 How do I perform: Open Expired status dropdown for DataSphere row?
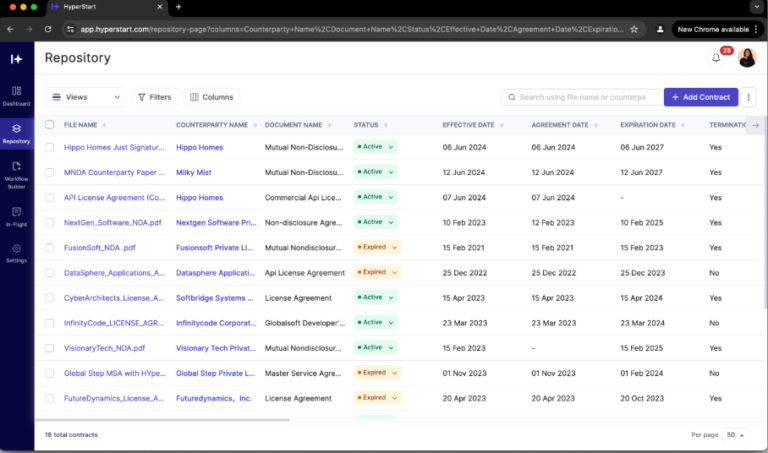(x=377, y=272)
